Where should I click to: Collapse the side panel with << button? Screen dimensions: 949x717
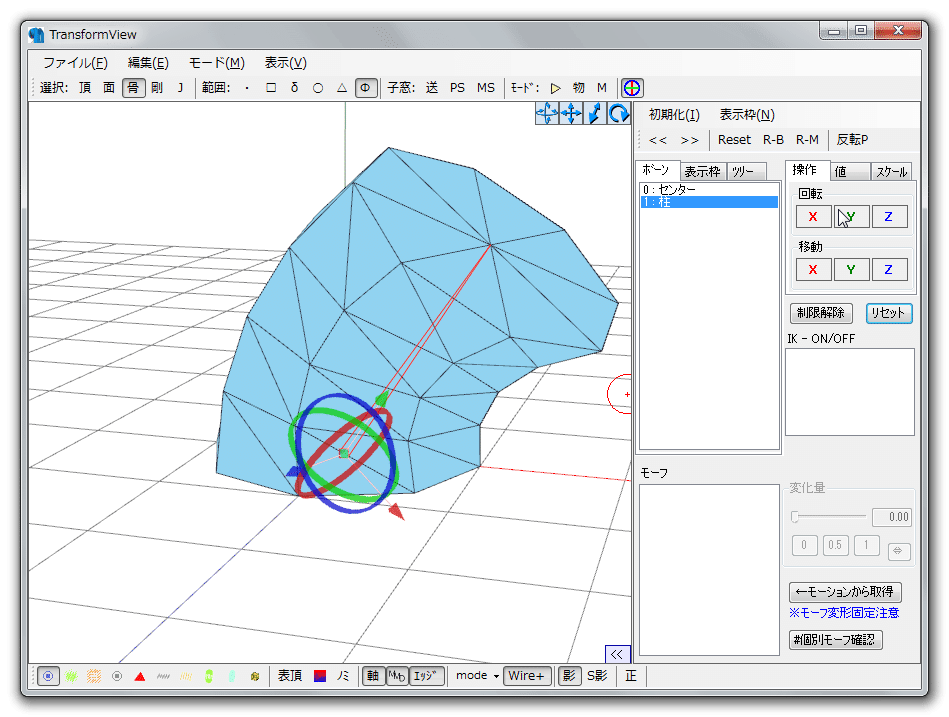[617, 654]
